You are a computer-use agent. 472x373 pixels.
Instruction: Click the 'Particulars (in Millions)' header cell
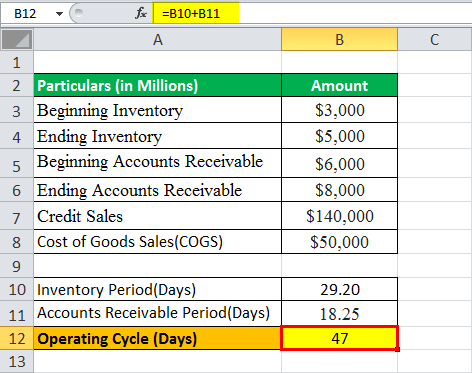[x=158, y=85]
